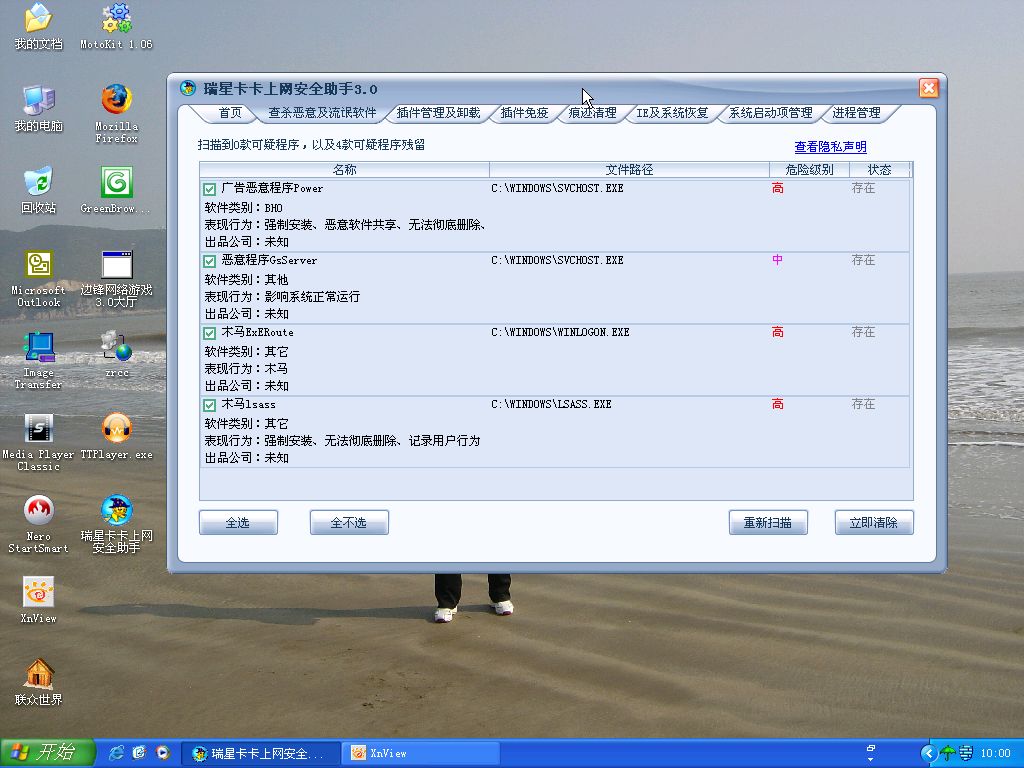
Task: Open the zrcc desktop shortcut
Action: click(x=117, y=355)
